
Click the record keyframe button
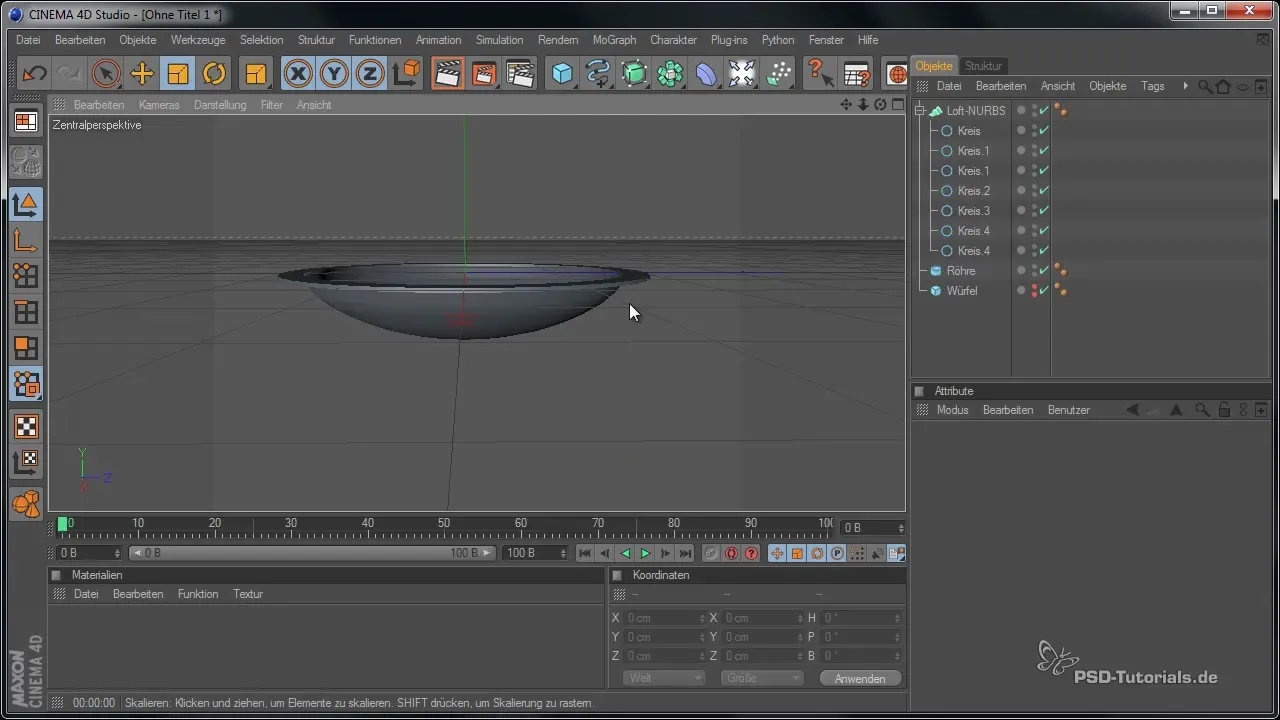tap(711, 553)
